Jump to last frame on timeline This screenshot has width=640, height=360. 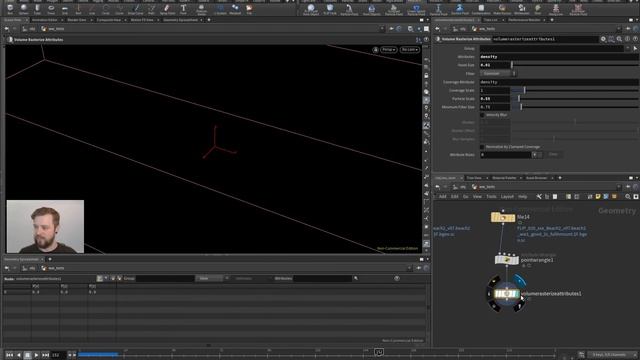45,355
